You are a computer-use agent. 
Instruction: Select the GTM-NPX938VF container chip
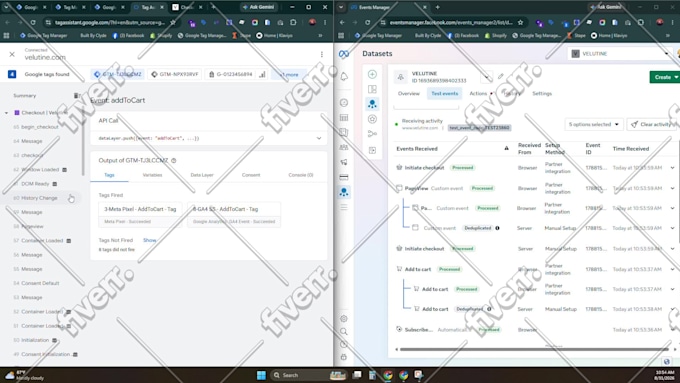(x=175, y=74)
